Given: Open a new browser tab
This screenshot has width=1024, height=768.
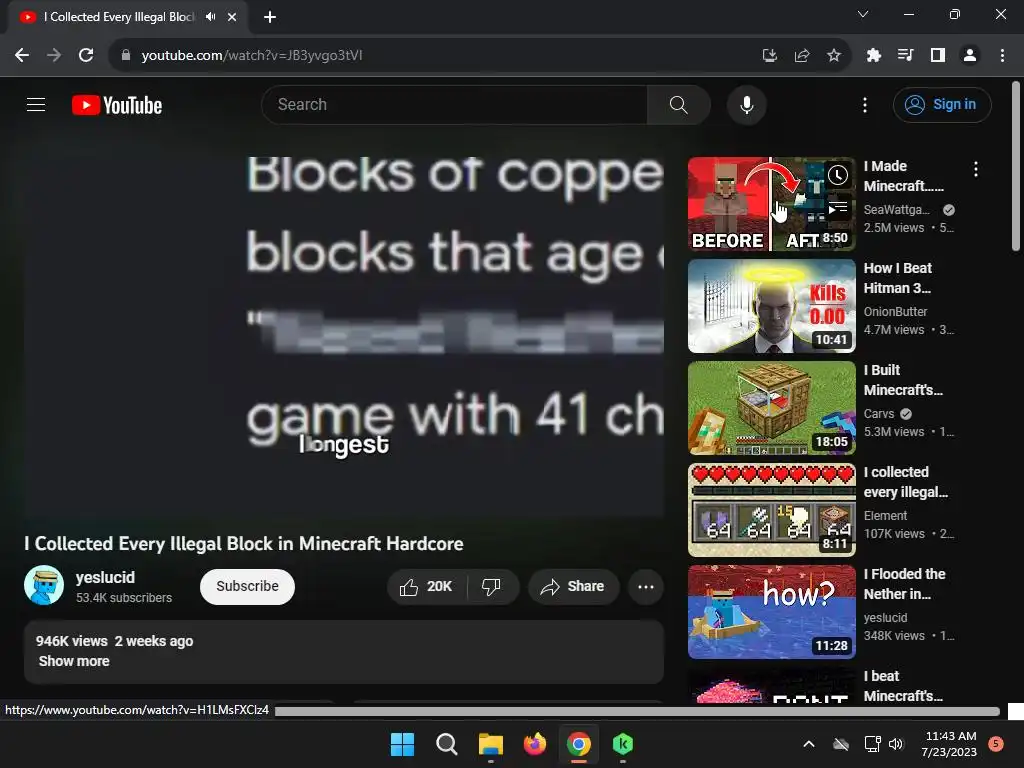Looking at the screenshot, I should 270,17.
